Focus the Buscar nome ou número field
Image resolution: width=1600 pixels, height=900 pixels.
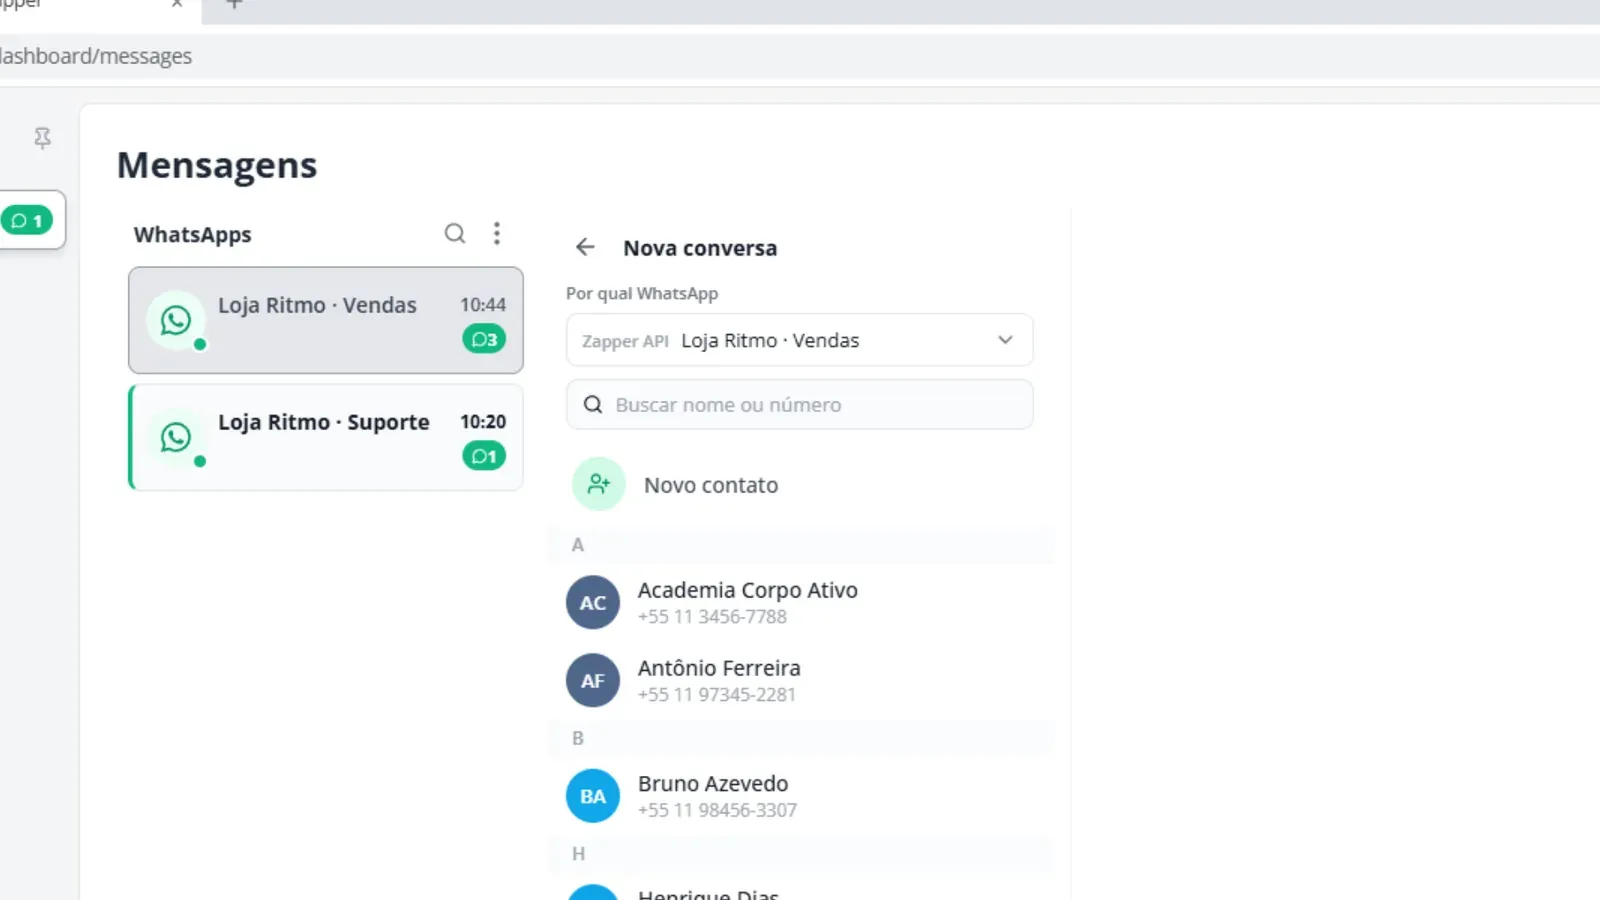click(x=799, y=404)
